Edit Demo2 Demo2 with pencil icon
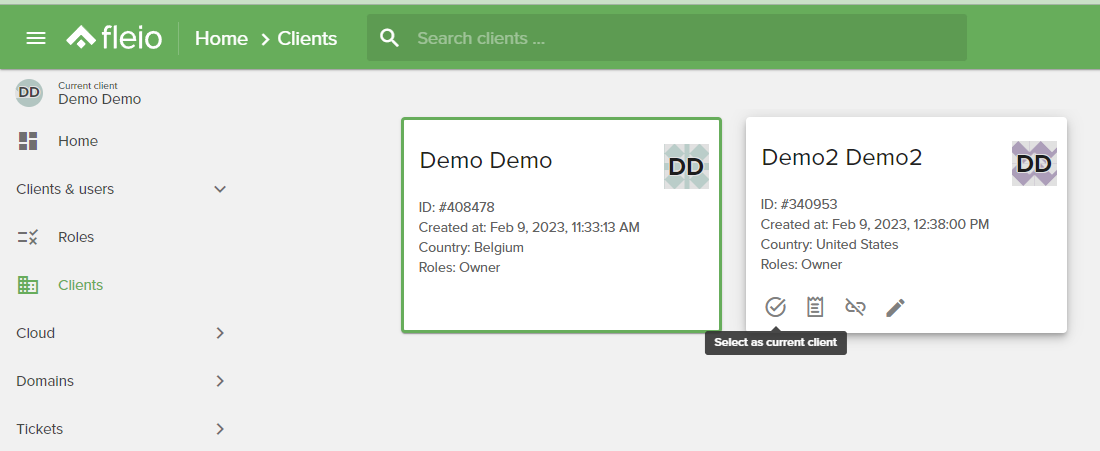Screen dimensions: 1100x451 (895, 307)
